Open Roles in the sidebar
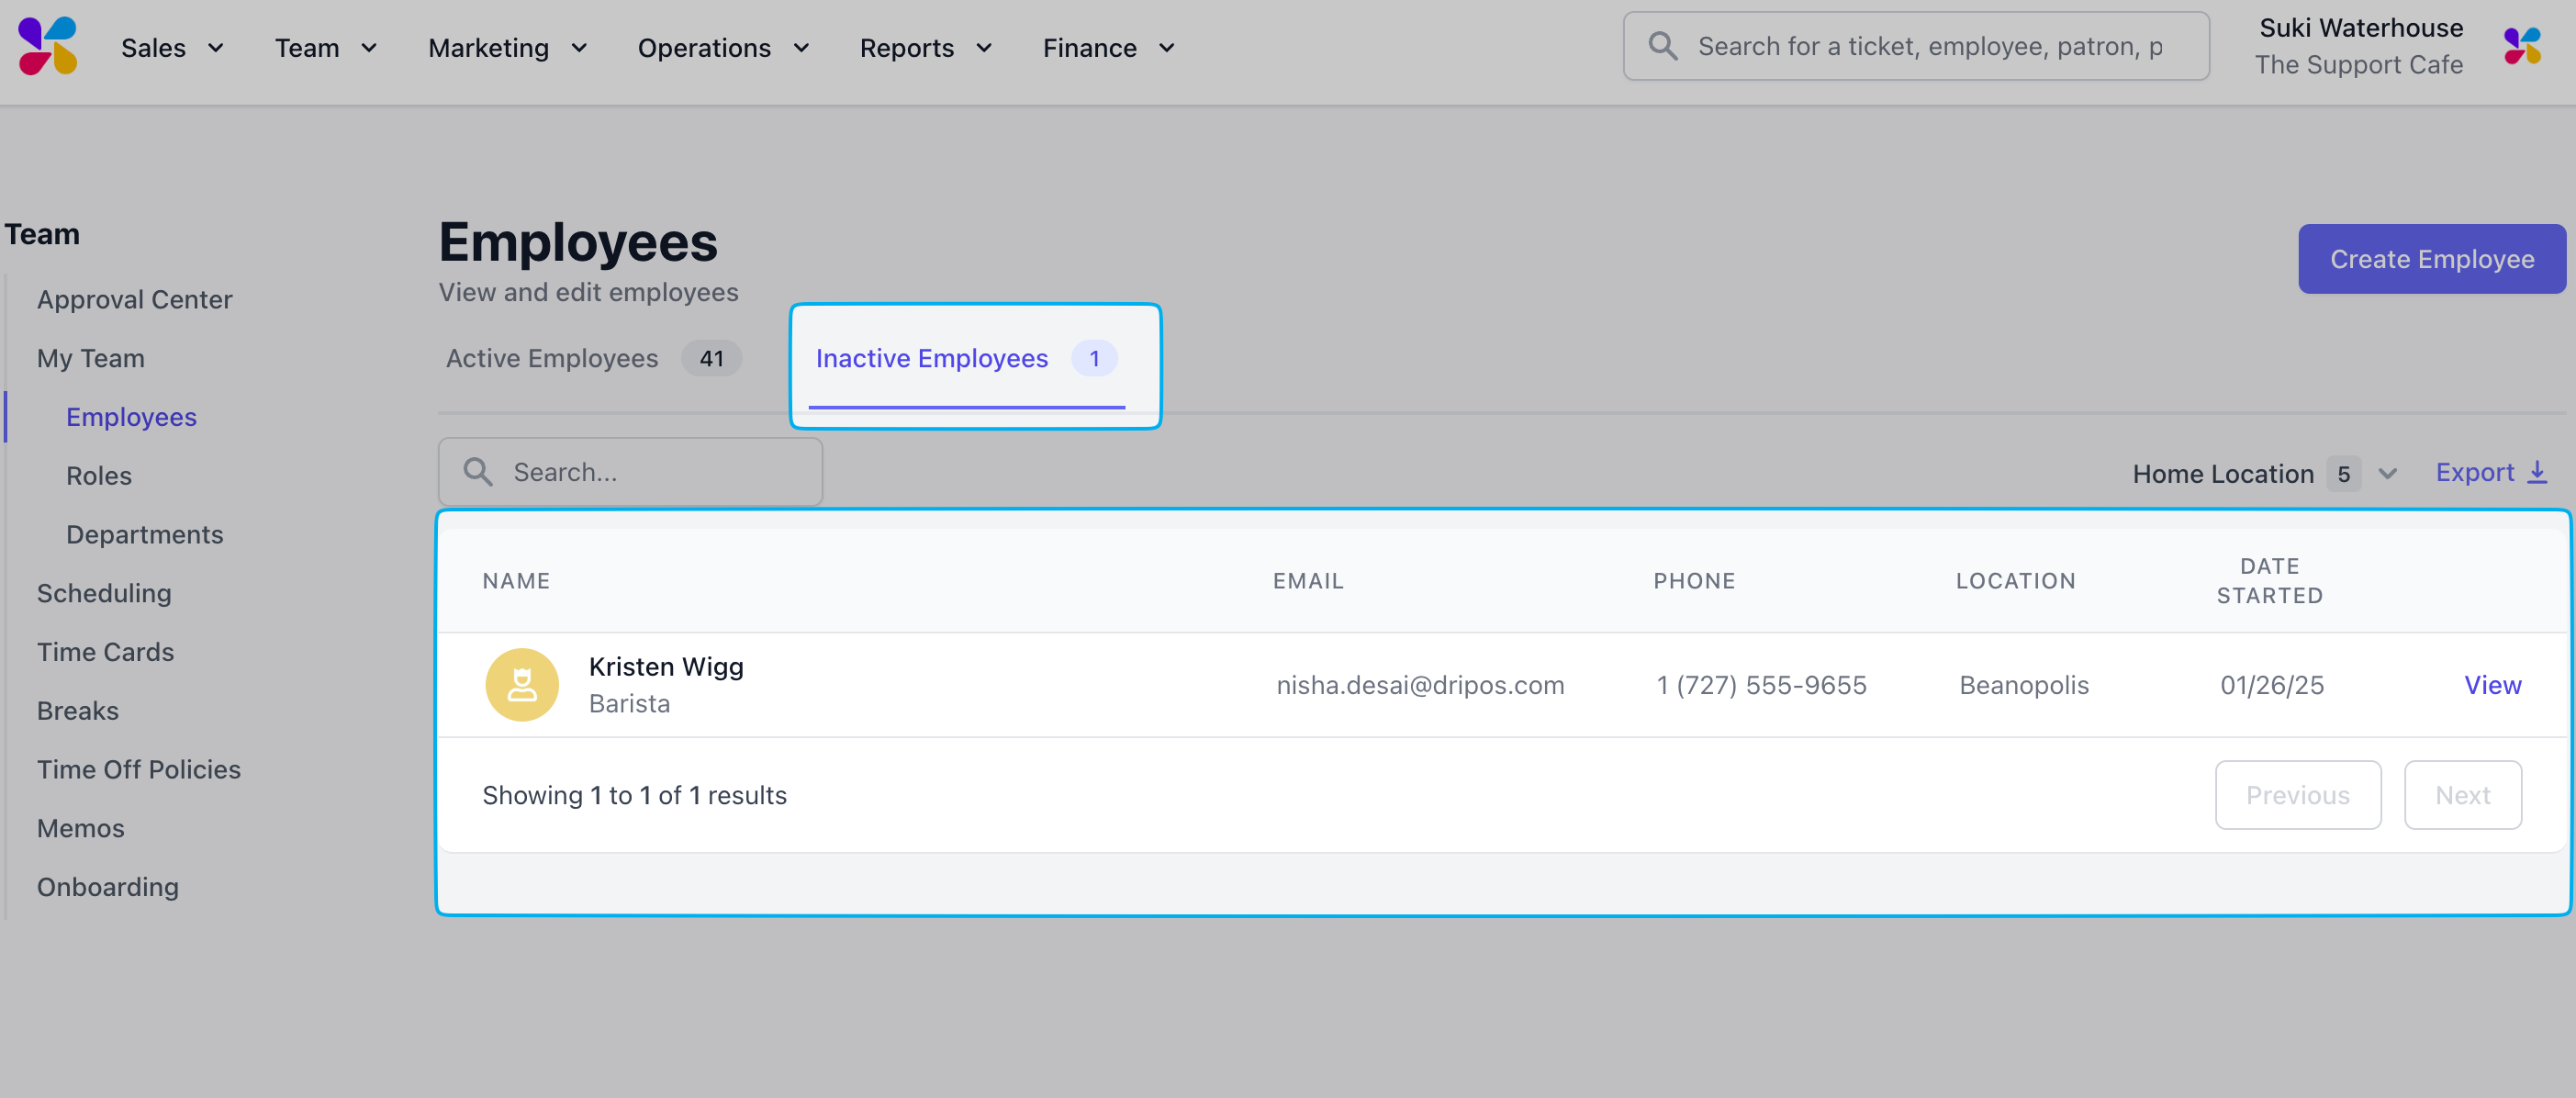2576x1098 pixels. (99, 476)
